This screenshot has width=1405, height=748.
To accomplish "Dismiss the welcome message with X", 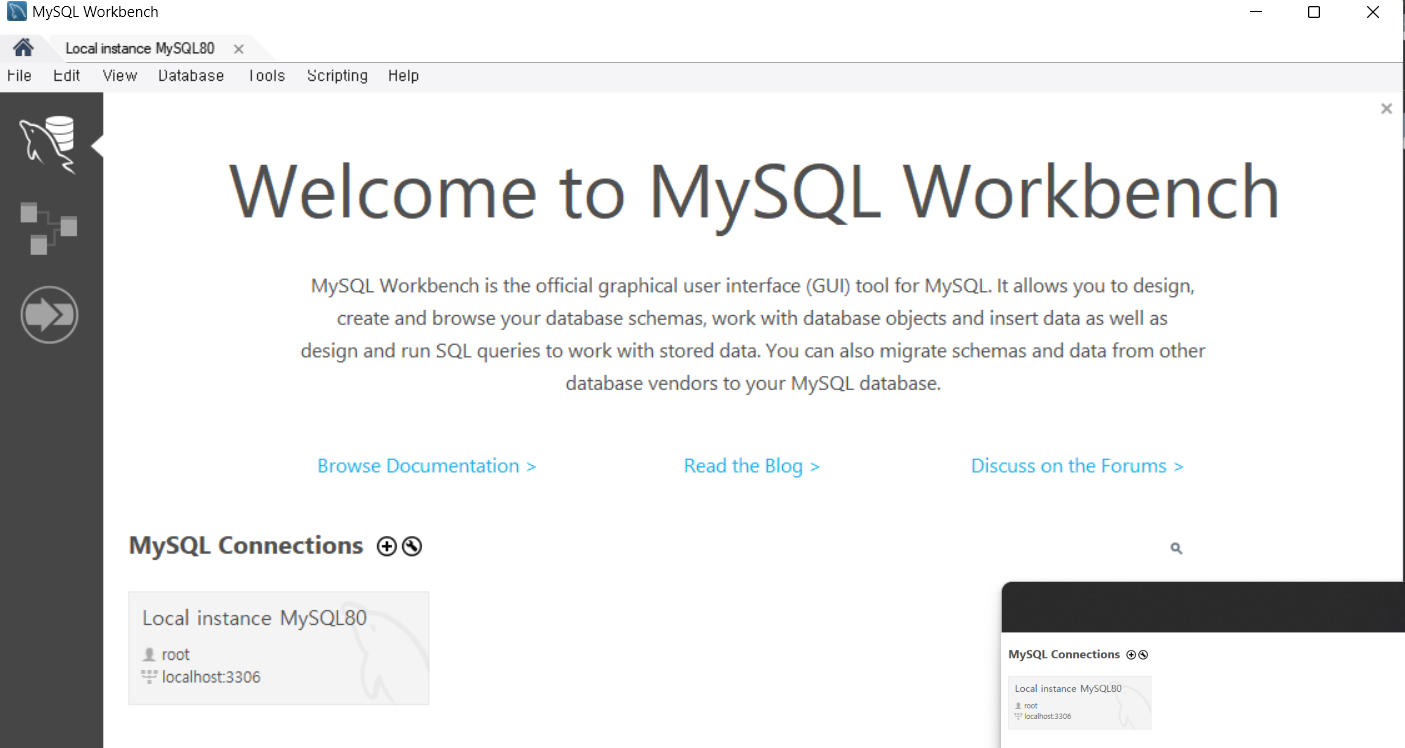I will (x=1386, y=109).
